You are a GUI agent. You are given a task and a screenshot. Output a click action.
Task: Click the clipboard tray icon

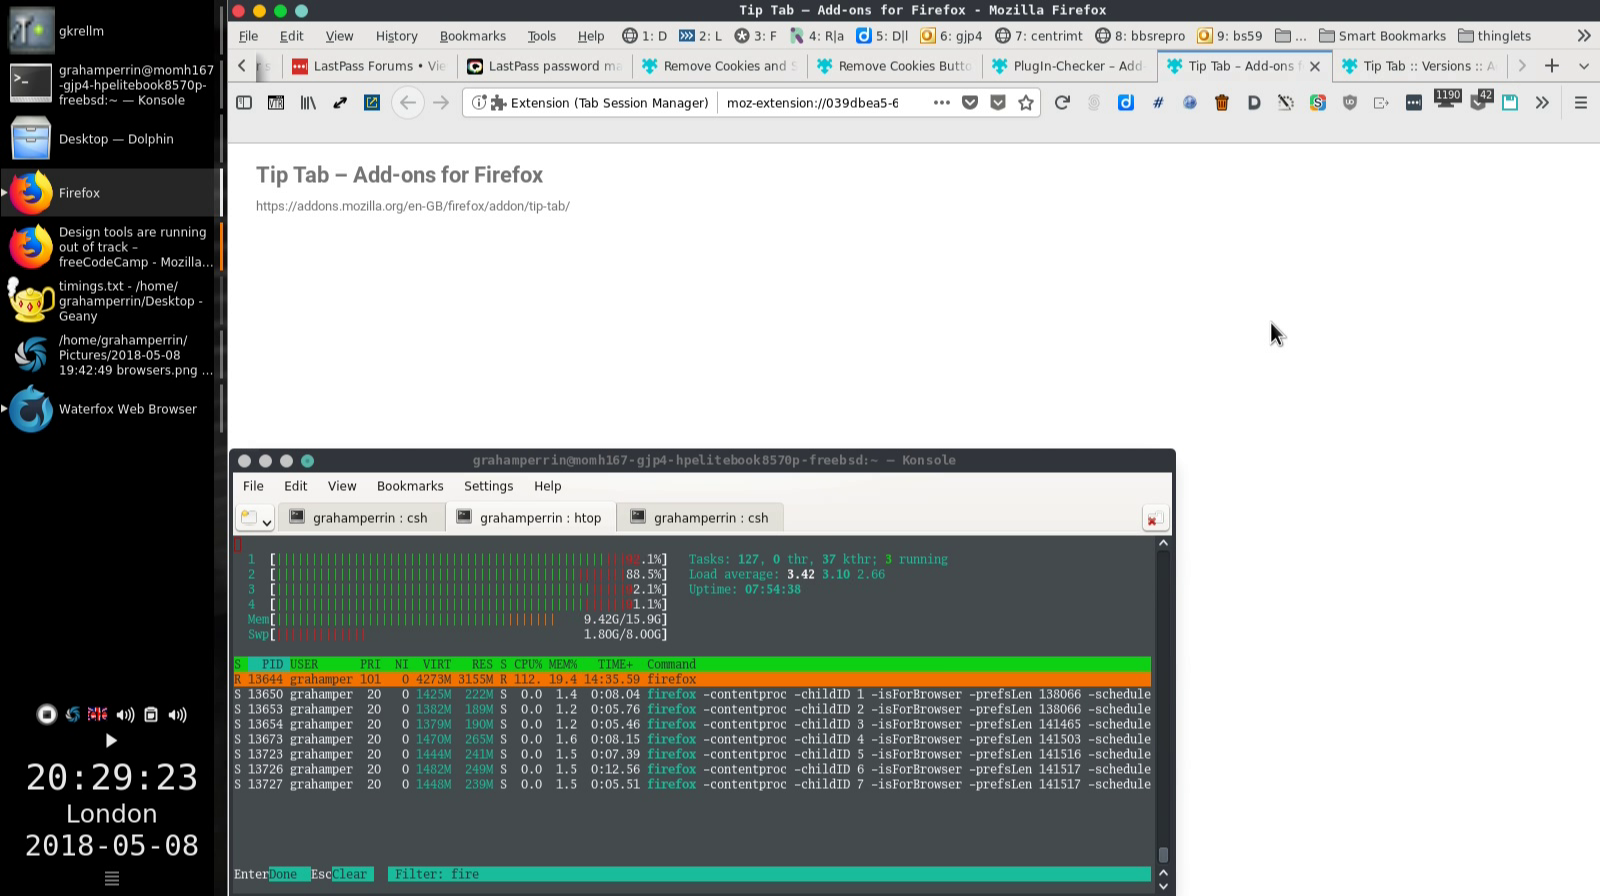pyautogui.click(x=151, y=714)
